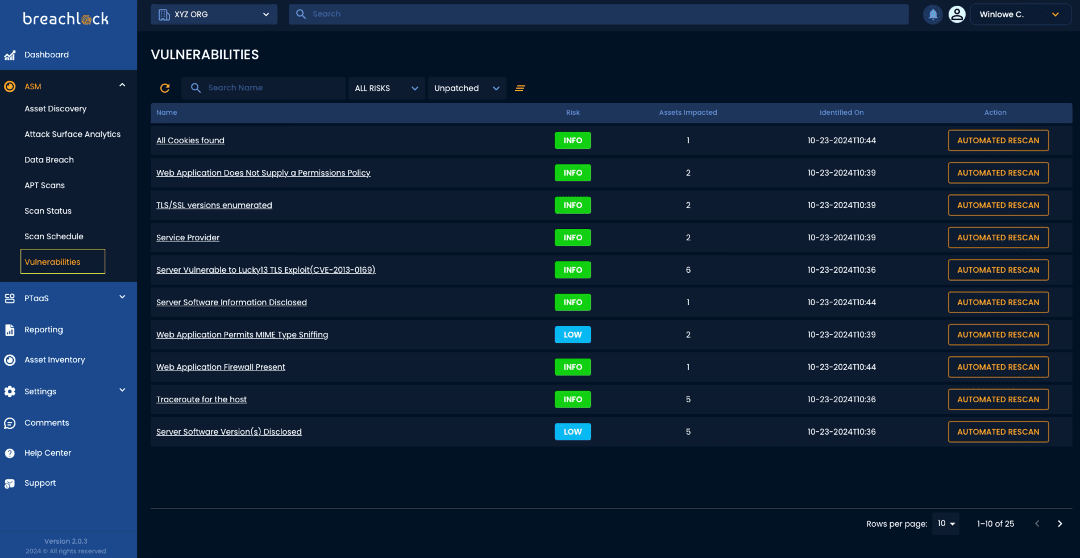Open Scan Status in sidebar
The height and width of the screenshot is (558, 1080).
coord(48,211)
